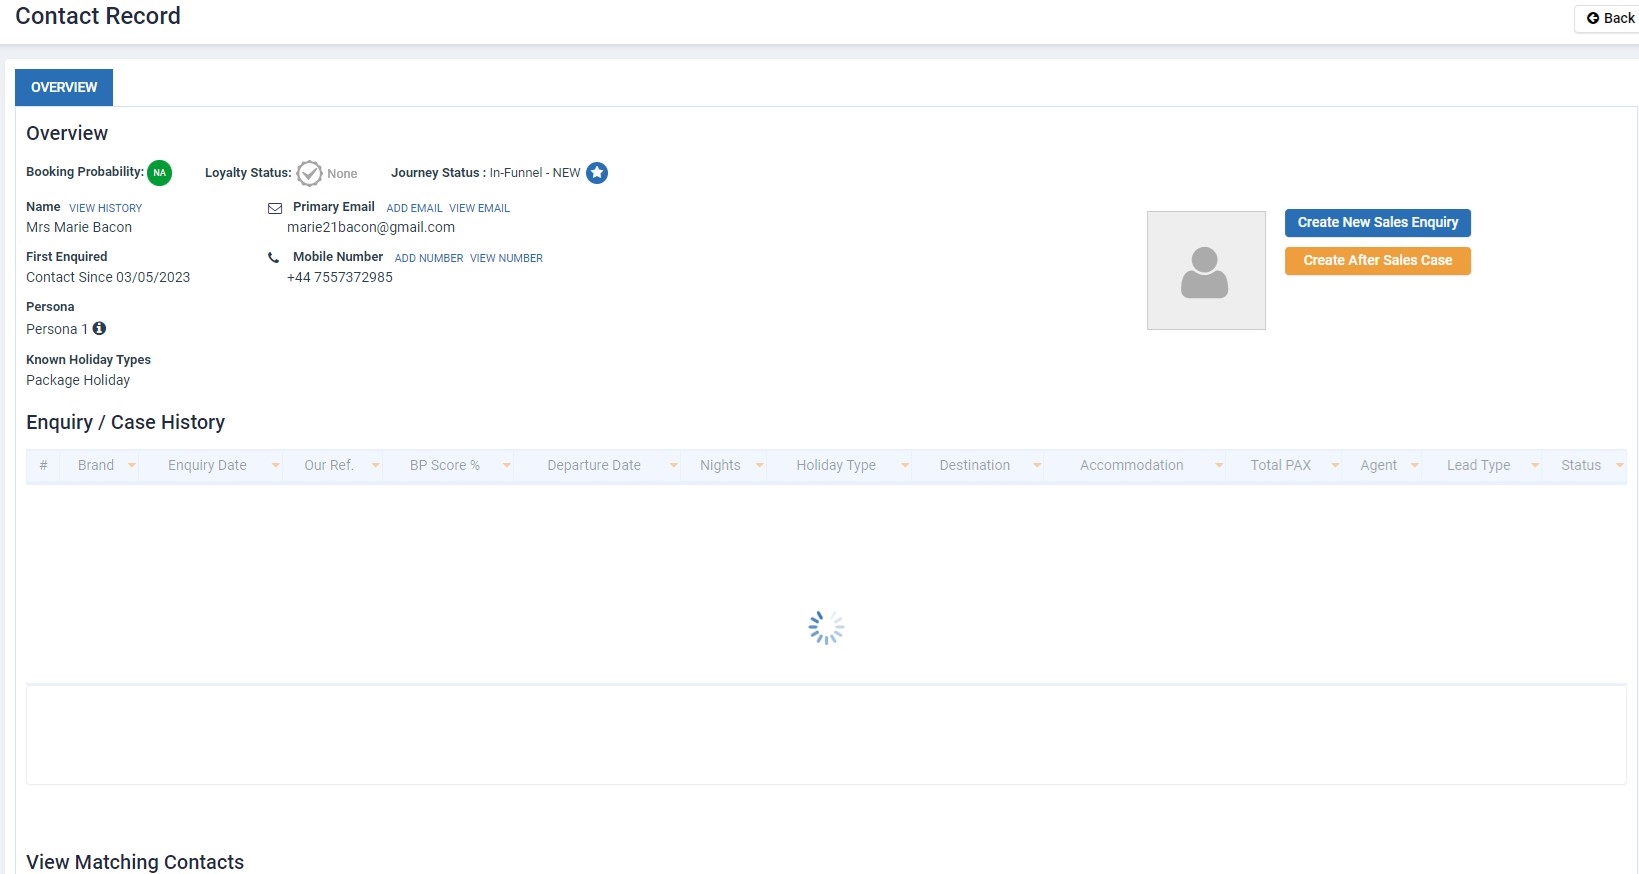Open the Lead Type column dropdown arrow
The width and height of the screenshot is (1639, 874).
(1535, 465)
